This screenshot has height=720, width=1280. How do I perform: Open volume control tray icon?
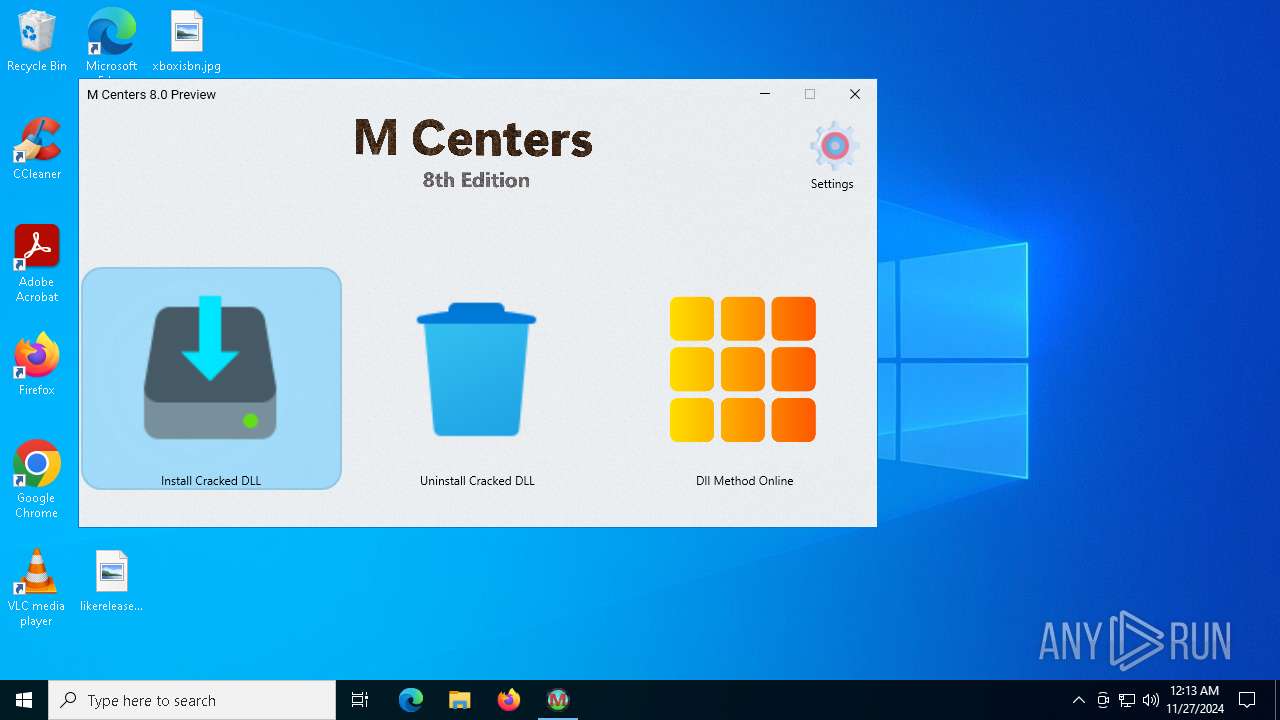1151,700
